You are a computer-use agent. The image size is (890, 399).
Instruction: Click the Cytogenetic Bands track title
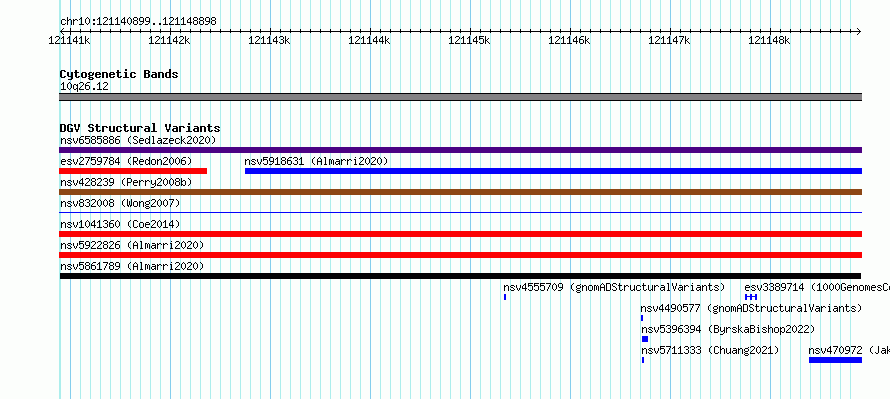[x=119, y=74]
